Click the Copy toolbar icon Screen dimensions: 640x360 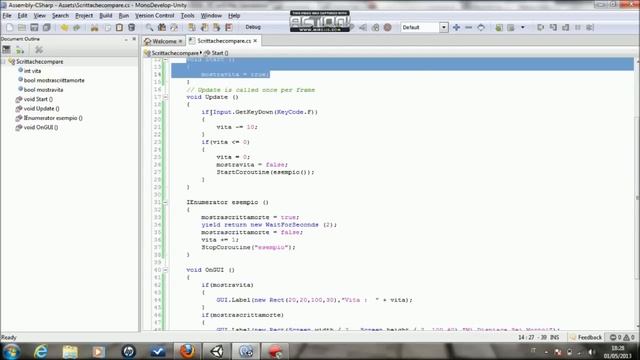point(107,27)
